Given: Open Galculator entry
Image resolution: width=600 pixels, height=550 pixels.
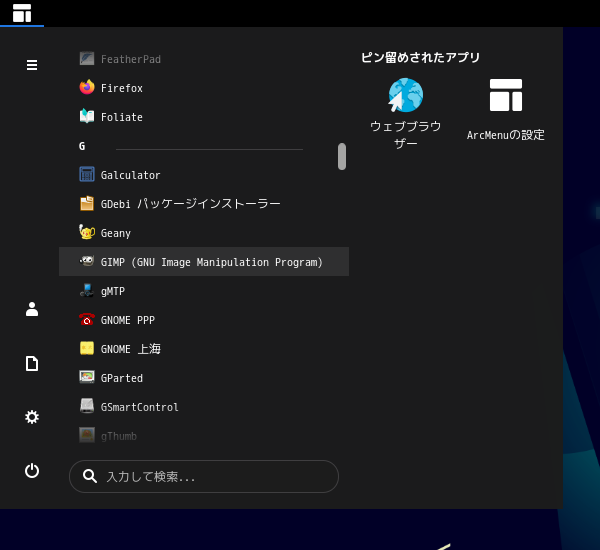Looking at the screenshot, I should tap(204, 175).
